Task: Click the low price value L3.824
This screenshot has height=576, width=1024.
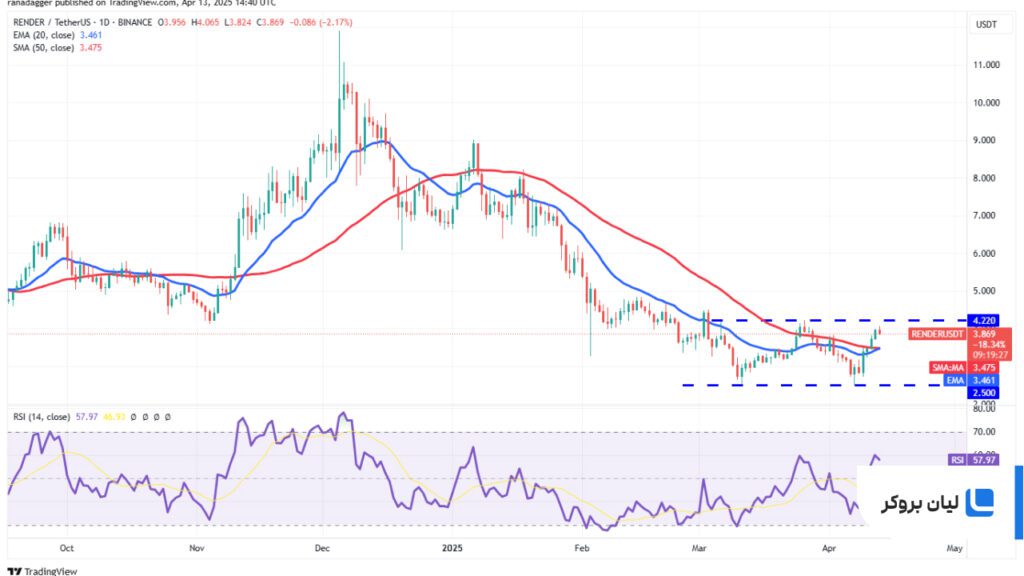Action: tap(238, 22)
